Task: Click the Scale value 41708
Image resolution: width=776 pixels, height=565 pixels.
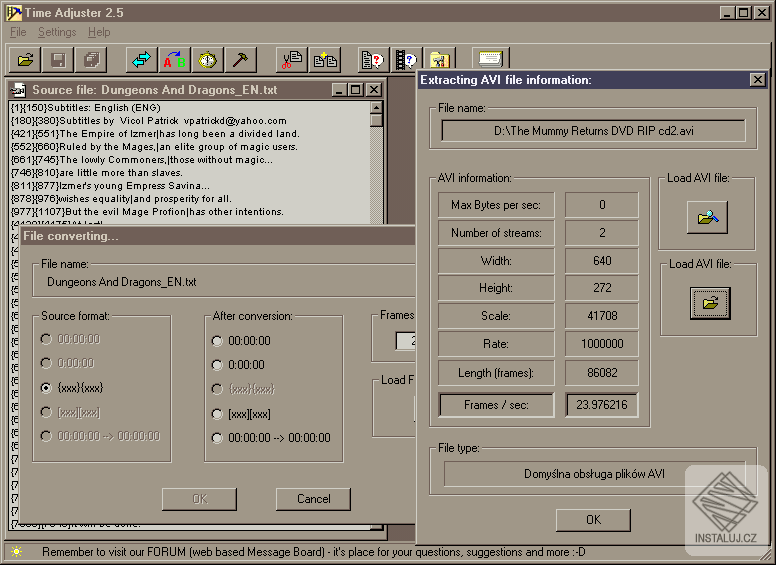Action: pyautogui.click(x=602, y=316)
